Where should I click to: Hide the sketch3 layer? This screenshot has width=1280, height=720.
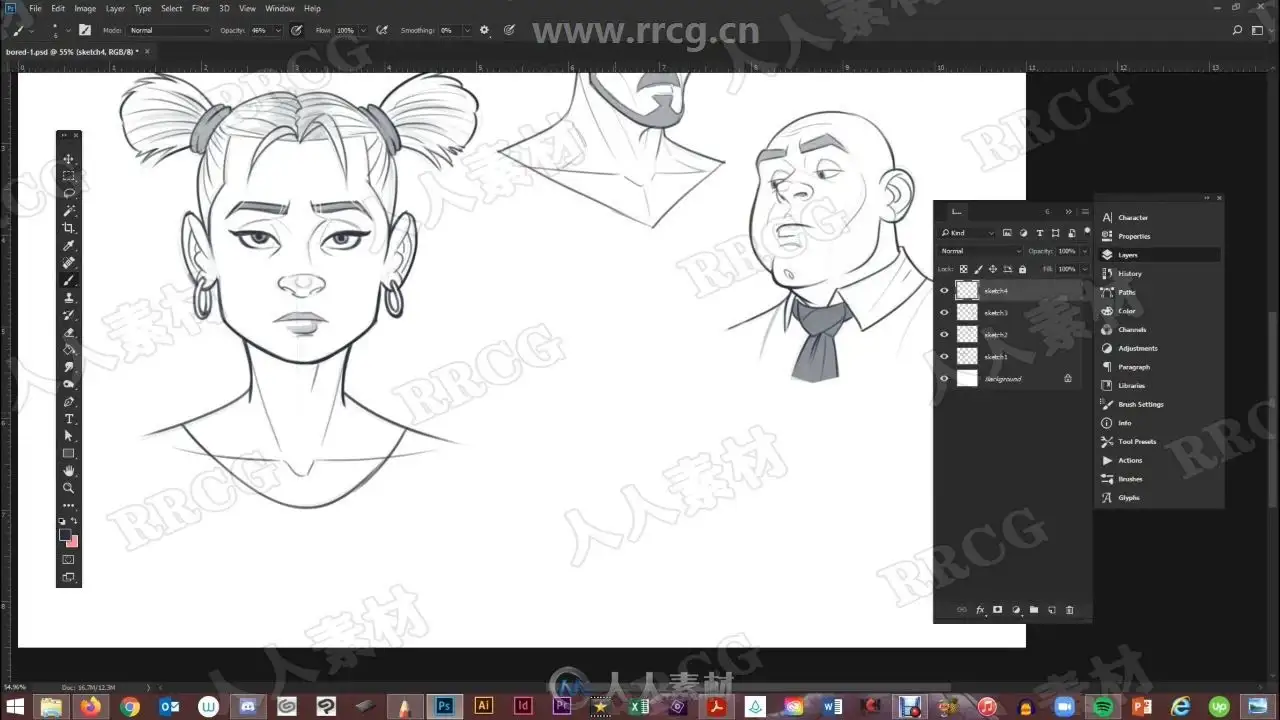tap(944, 313)
